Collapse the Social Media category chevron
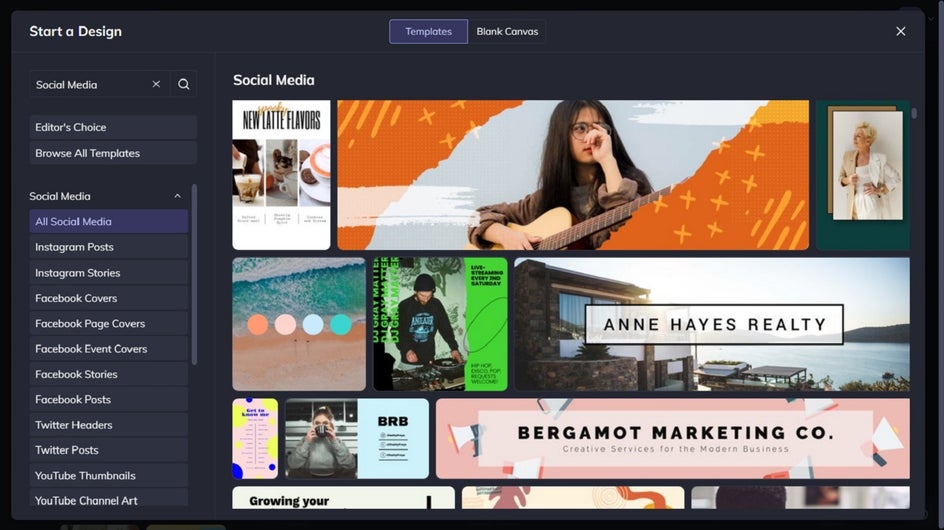Image resolution: width=944 pixels, height=530 pixels. pyautogui.click(x=177, y=196)
